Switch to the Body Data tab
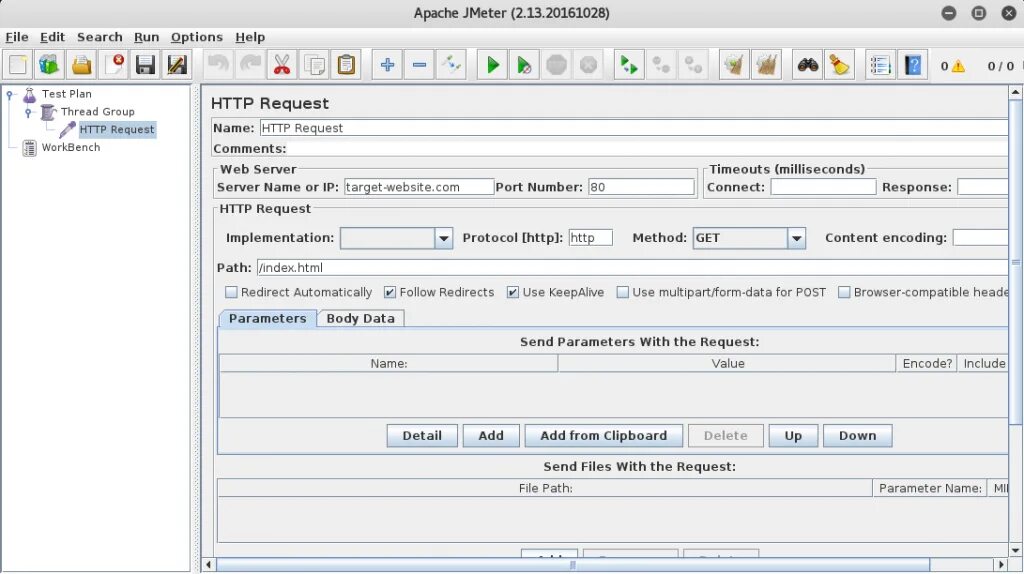The image size is (1024, 574). [x=360, y=318]
